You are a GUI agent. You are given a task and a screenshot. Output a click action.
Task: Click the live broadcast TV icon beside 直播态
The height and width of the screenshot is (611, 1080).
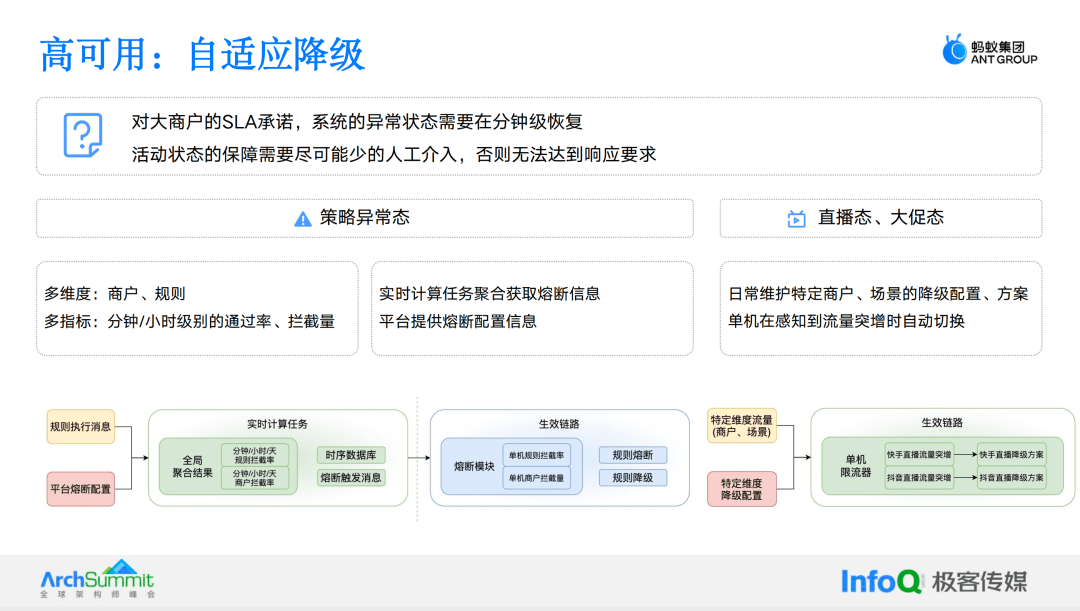[x=796, y=219]
